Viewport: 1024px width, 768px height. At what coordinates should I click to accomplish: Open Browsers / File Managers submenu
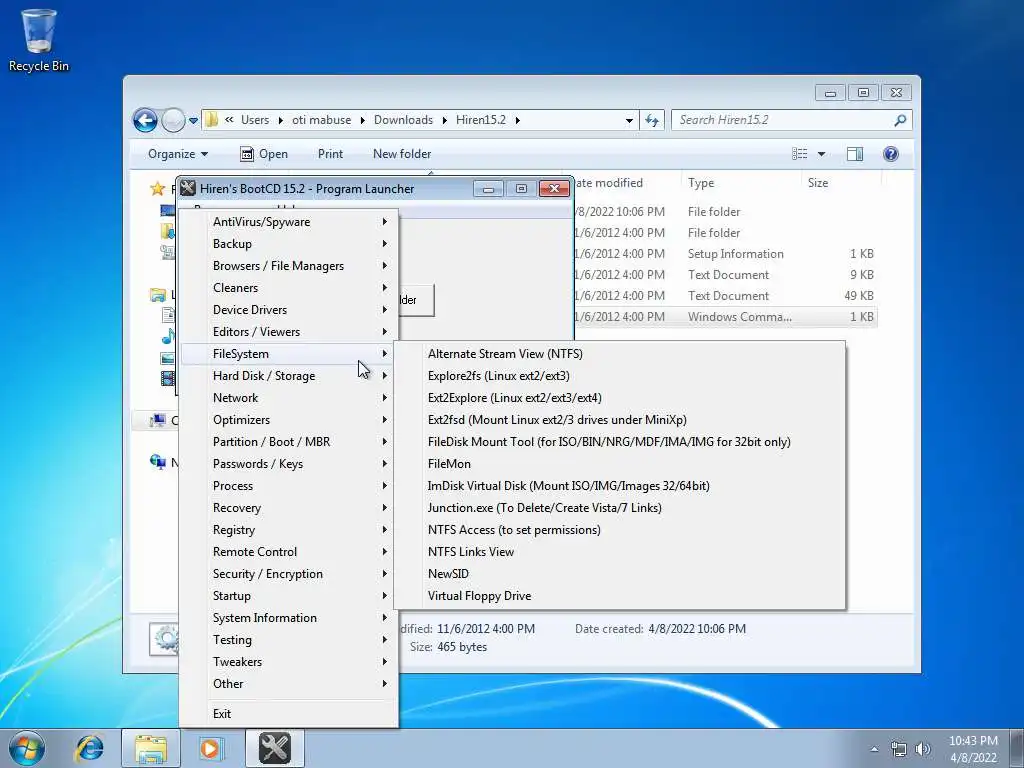pos(288,266)
